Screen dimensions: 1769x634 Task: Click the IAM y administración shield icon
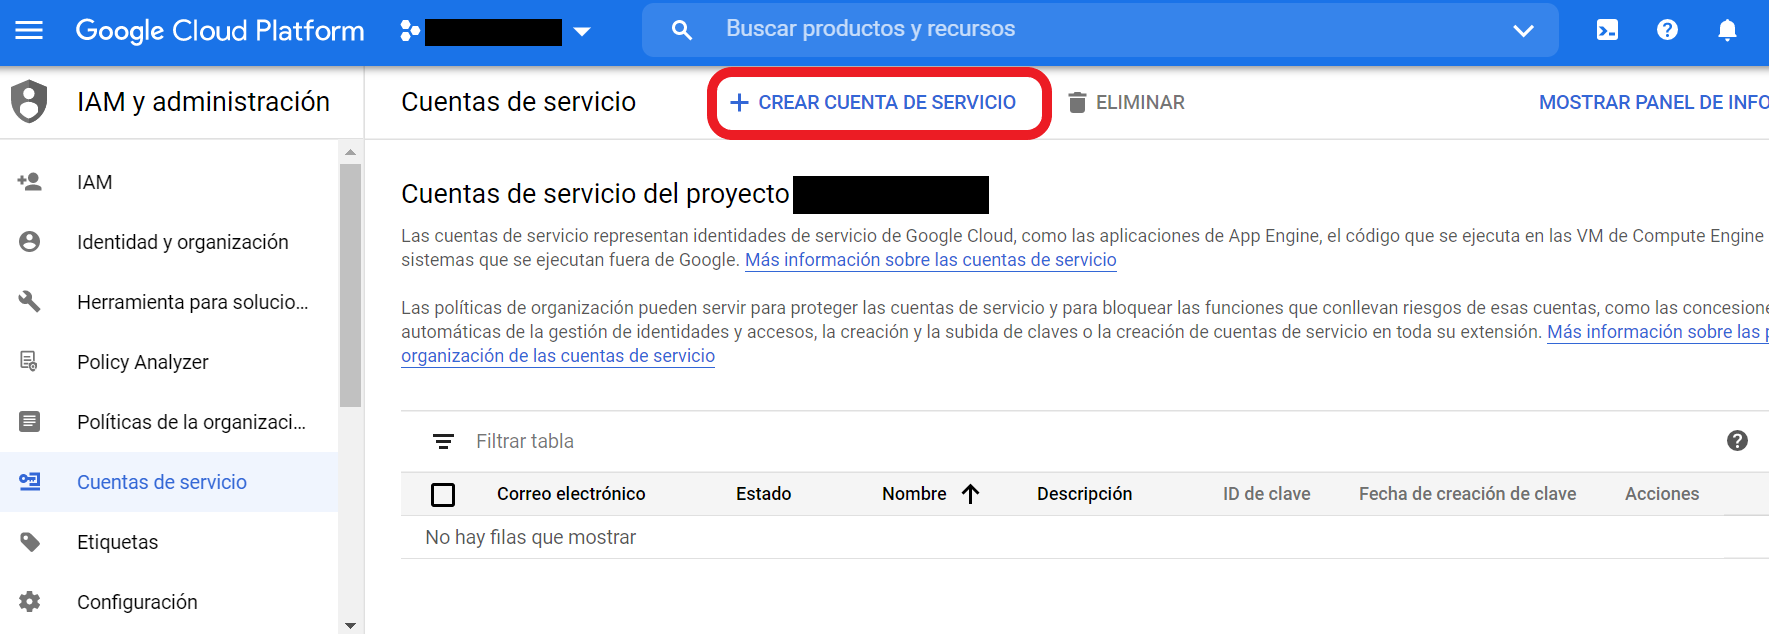(x=29, y=101)
